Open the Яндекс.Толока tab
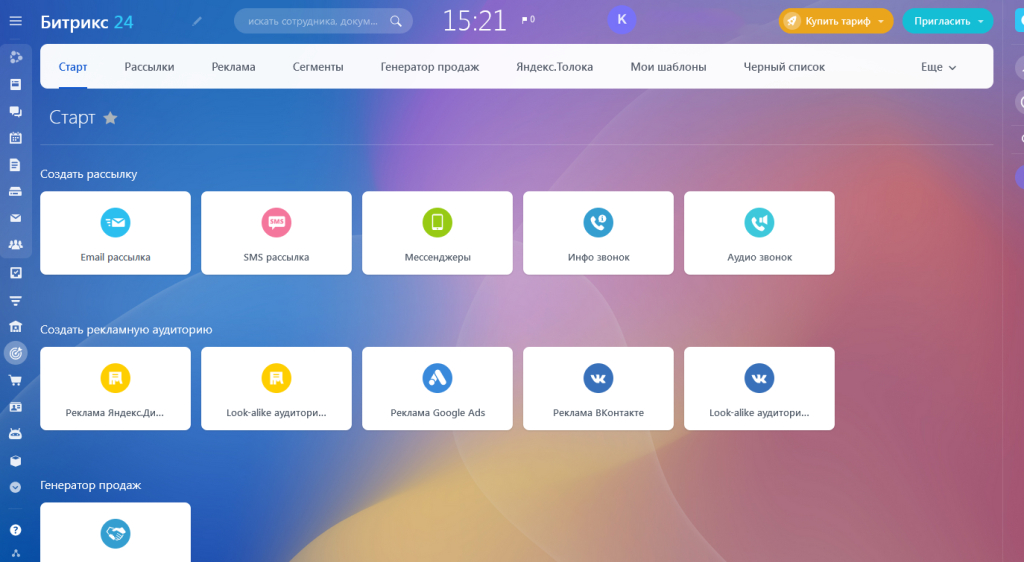This screenshot has width=1024, height=562. click(x=554, y=67)
